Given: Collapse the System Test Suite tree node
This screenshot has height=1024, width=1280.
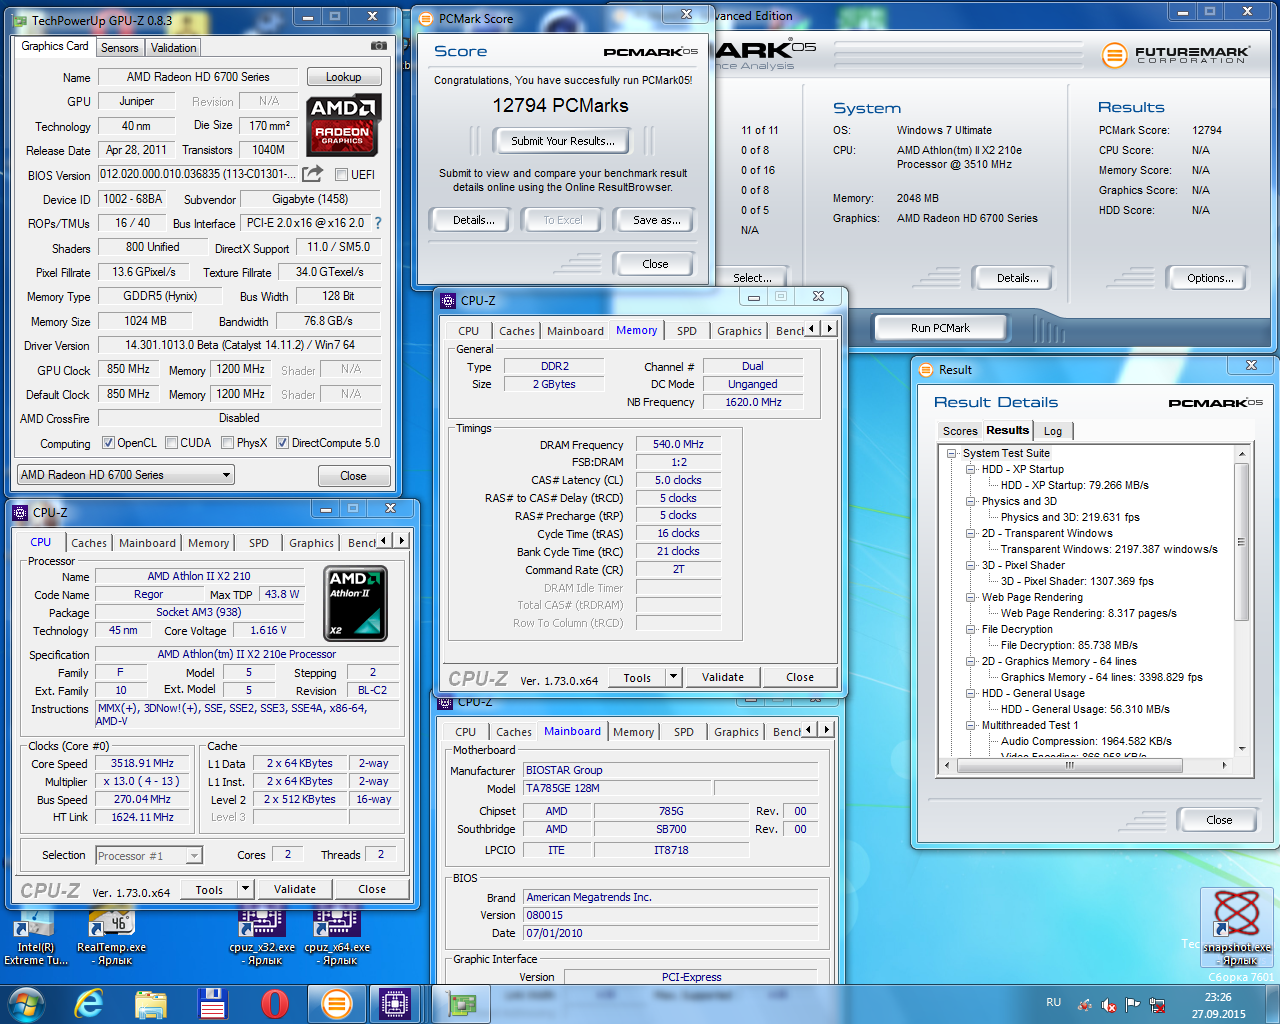Looking at the screenshot, I should coord(951,453).
